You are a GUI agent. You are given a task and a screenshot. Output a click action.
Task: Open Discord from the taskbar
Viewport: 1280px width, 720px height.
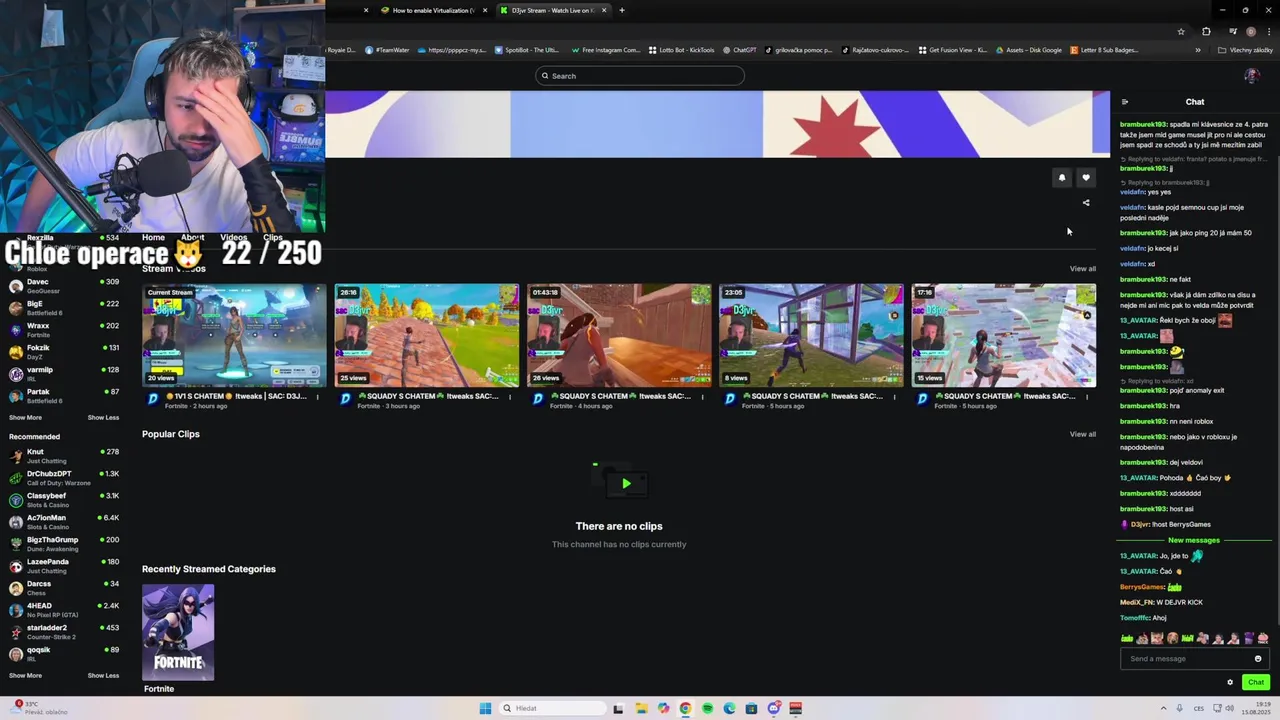point(773,708)
